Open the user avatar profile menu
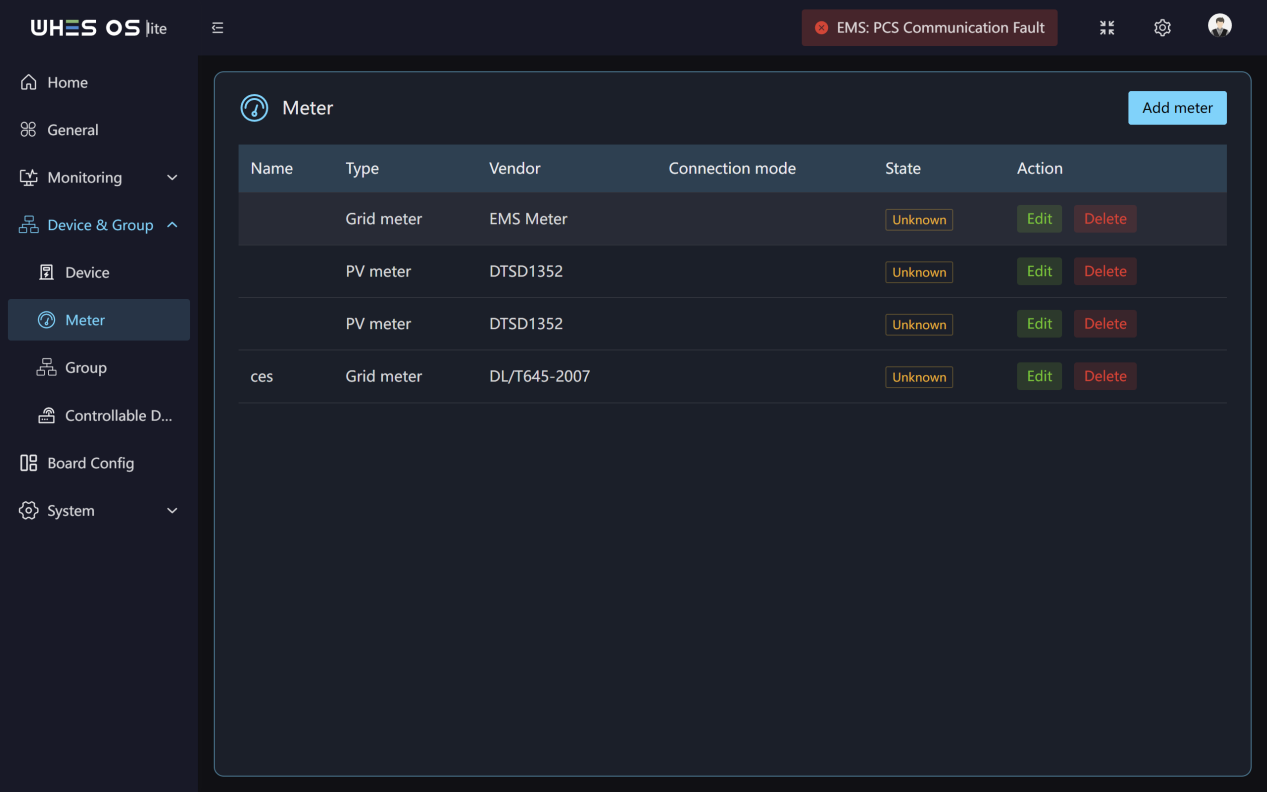1267x792 pixels. click(1219, 26)
